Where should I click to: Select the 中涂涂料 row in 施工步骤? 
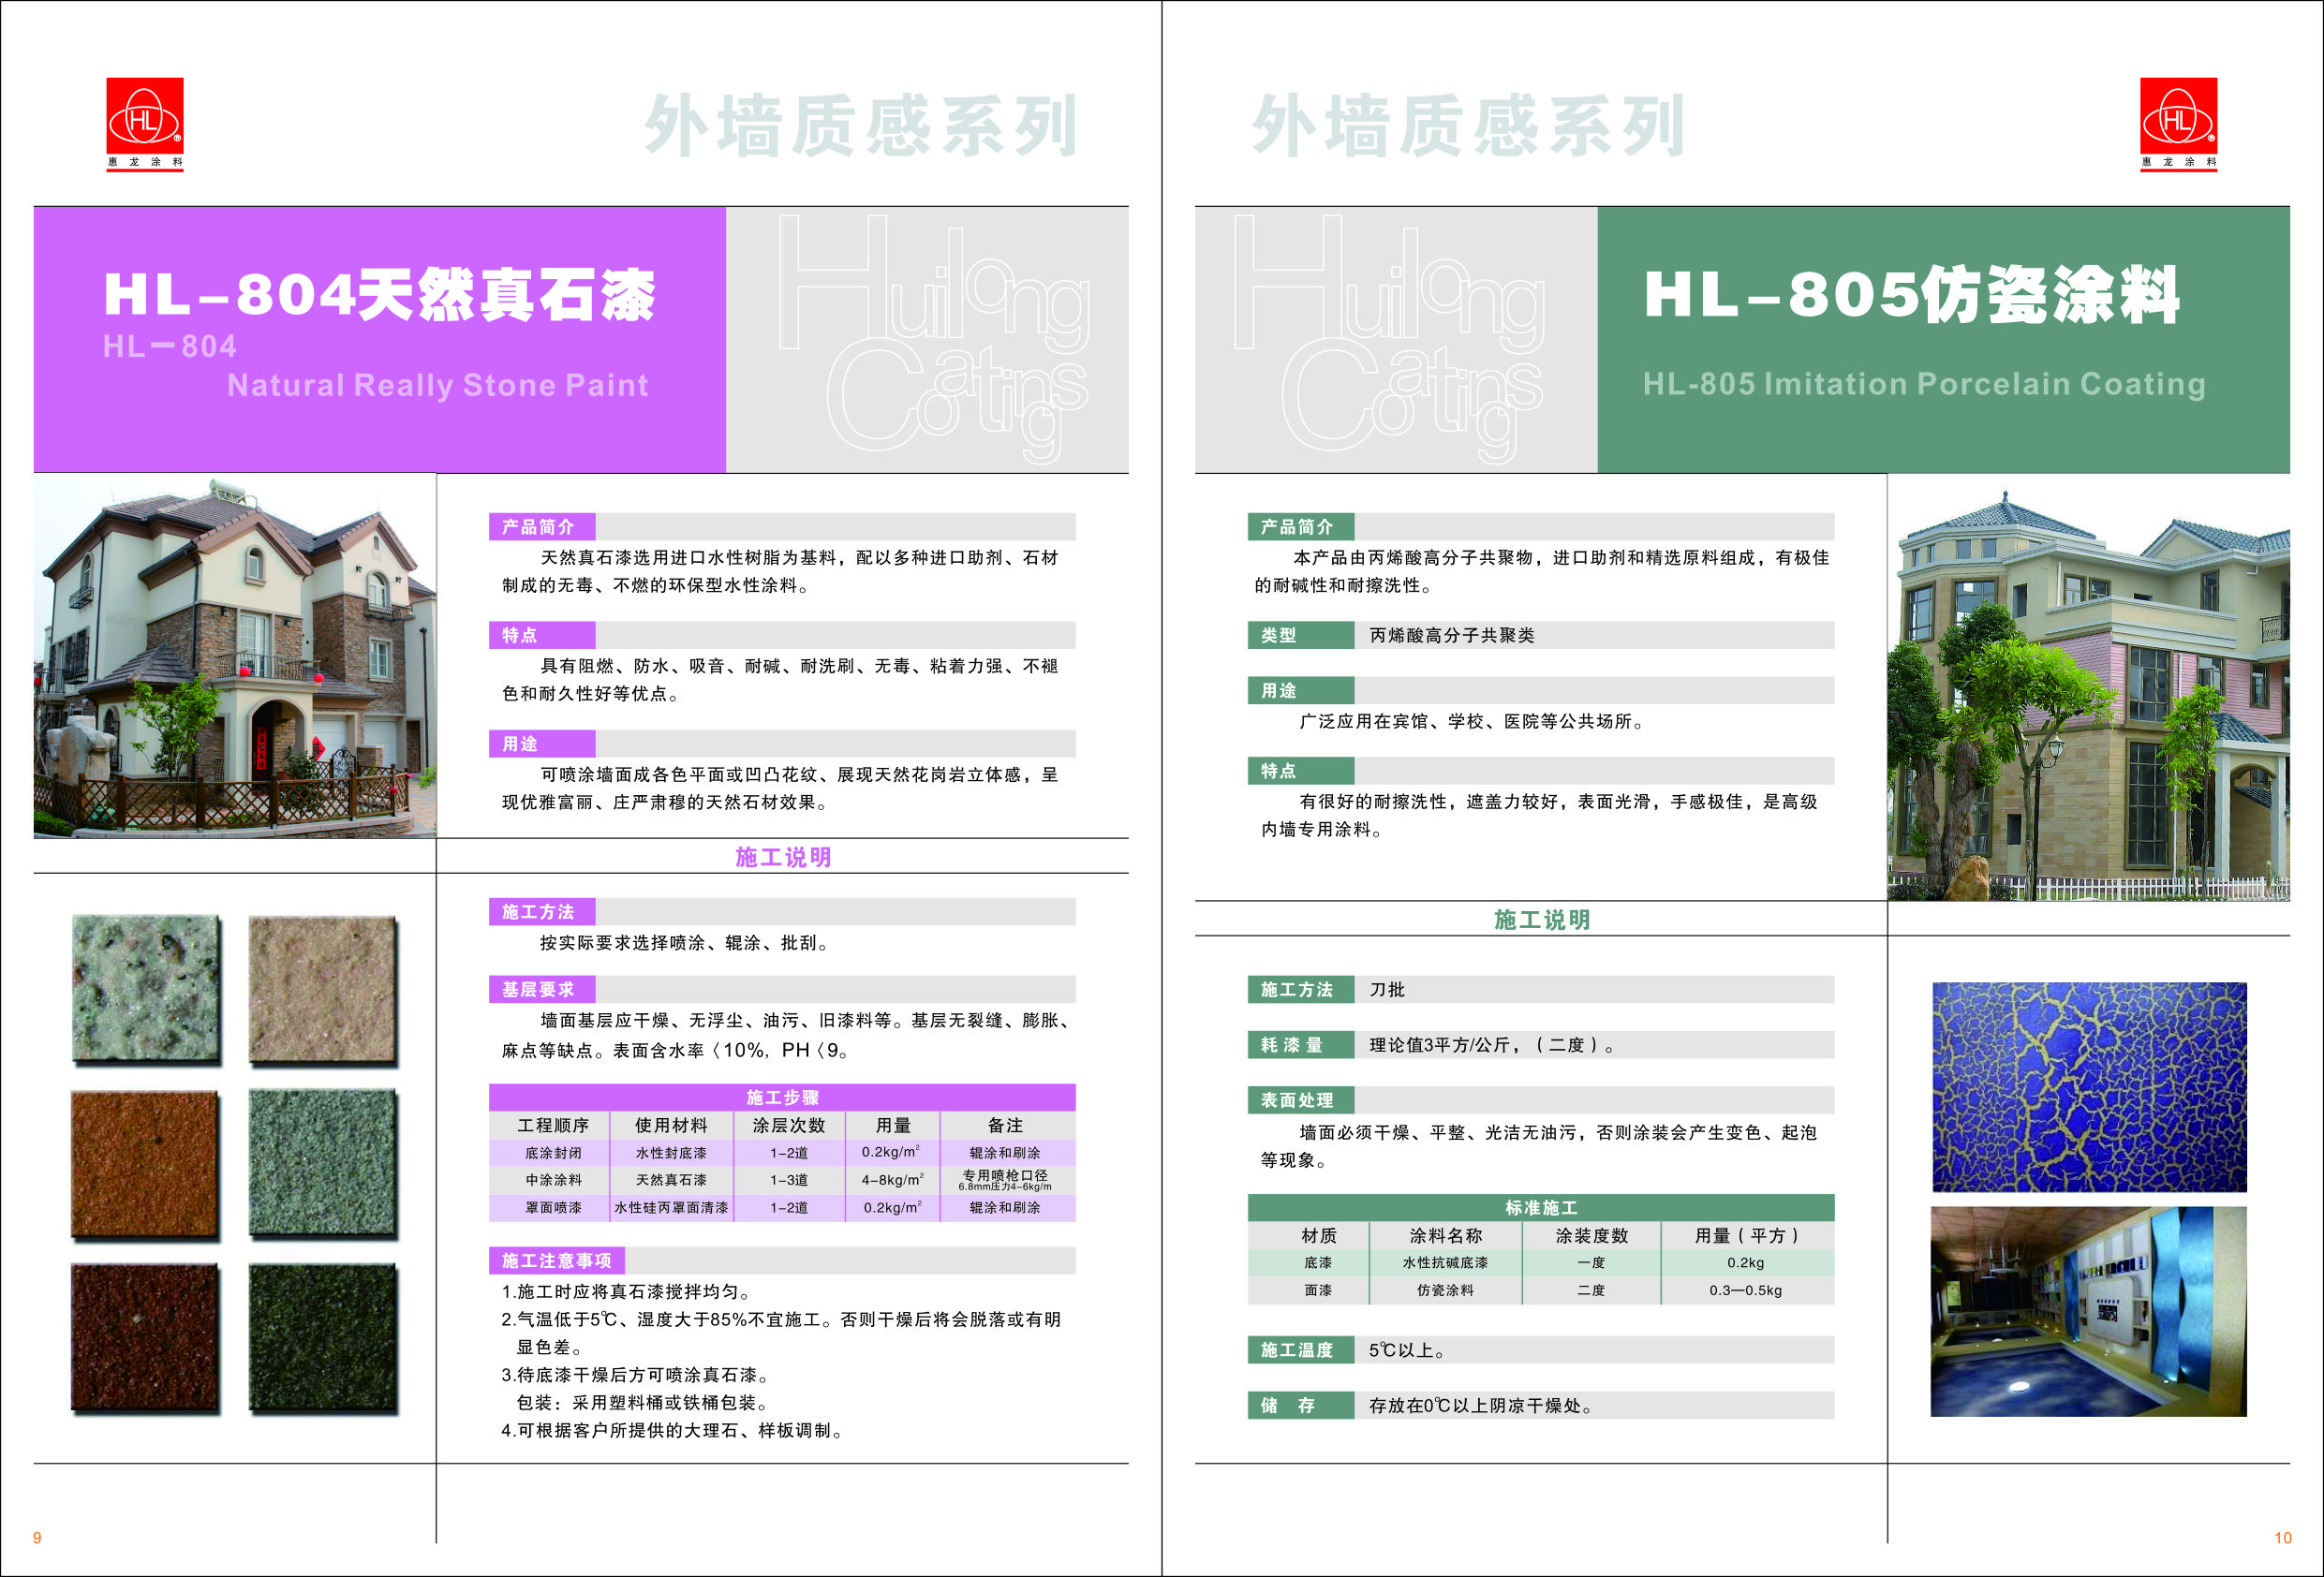point(553,1180)
